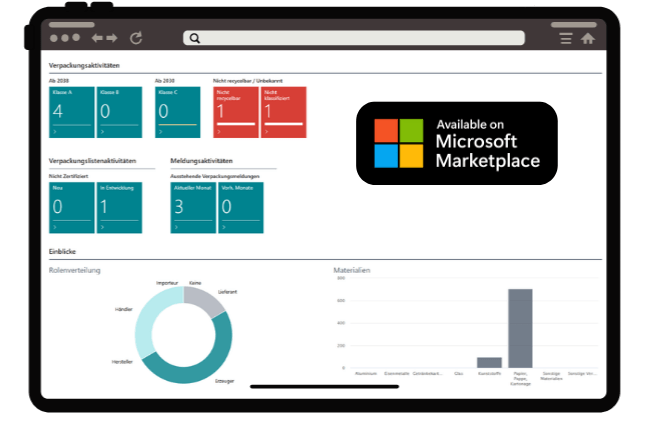This screenshot has height=421, width=646.
Task: Go to the home icon
Action: click(x=588, y=38)
